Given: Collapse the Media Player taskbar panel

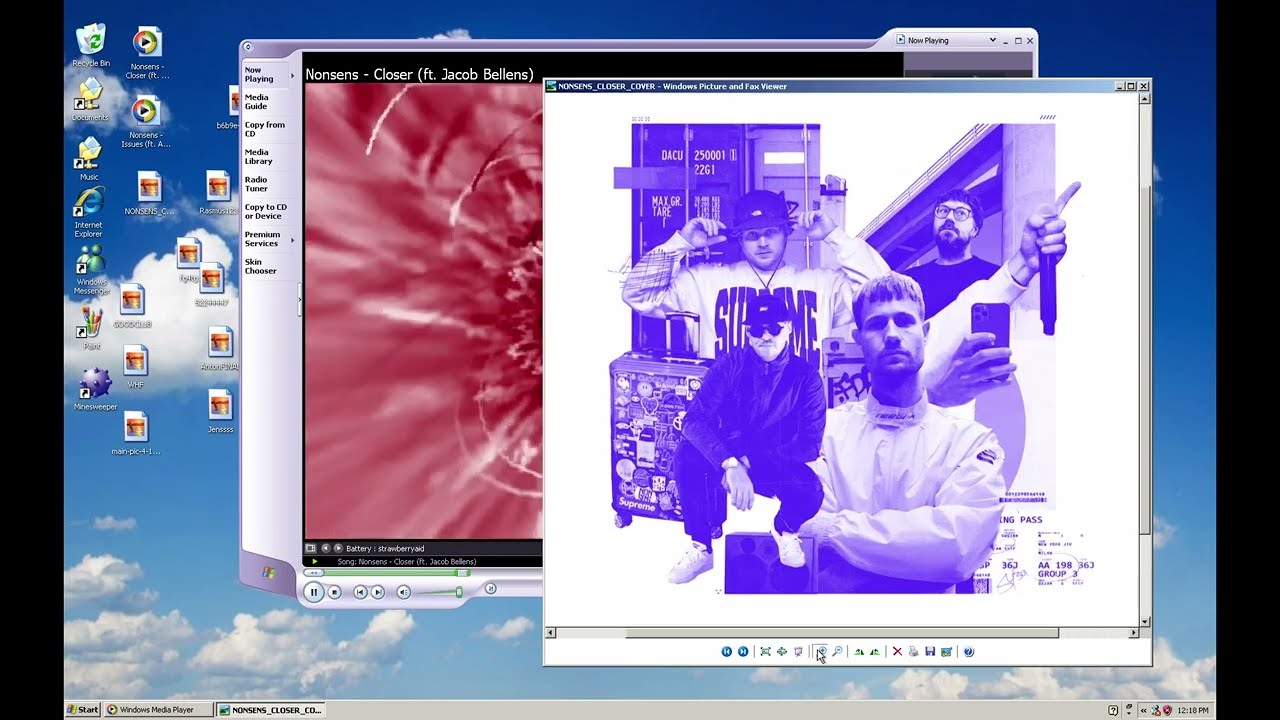Looking at the screenshot, I should click(x=299, y=300).
